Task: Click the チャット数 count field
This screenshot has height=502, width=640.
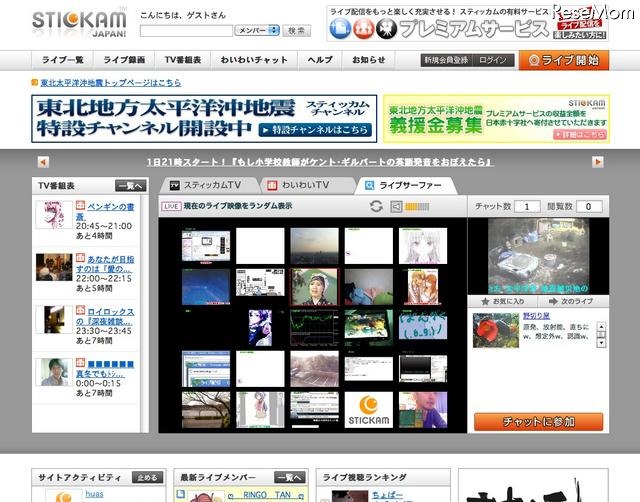Action: pyautogui.click(x=527, y=207)
